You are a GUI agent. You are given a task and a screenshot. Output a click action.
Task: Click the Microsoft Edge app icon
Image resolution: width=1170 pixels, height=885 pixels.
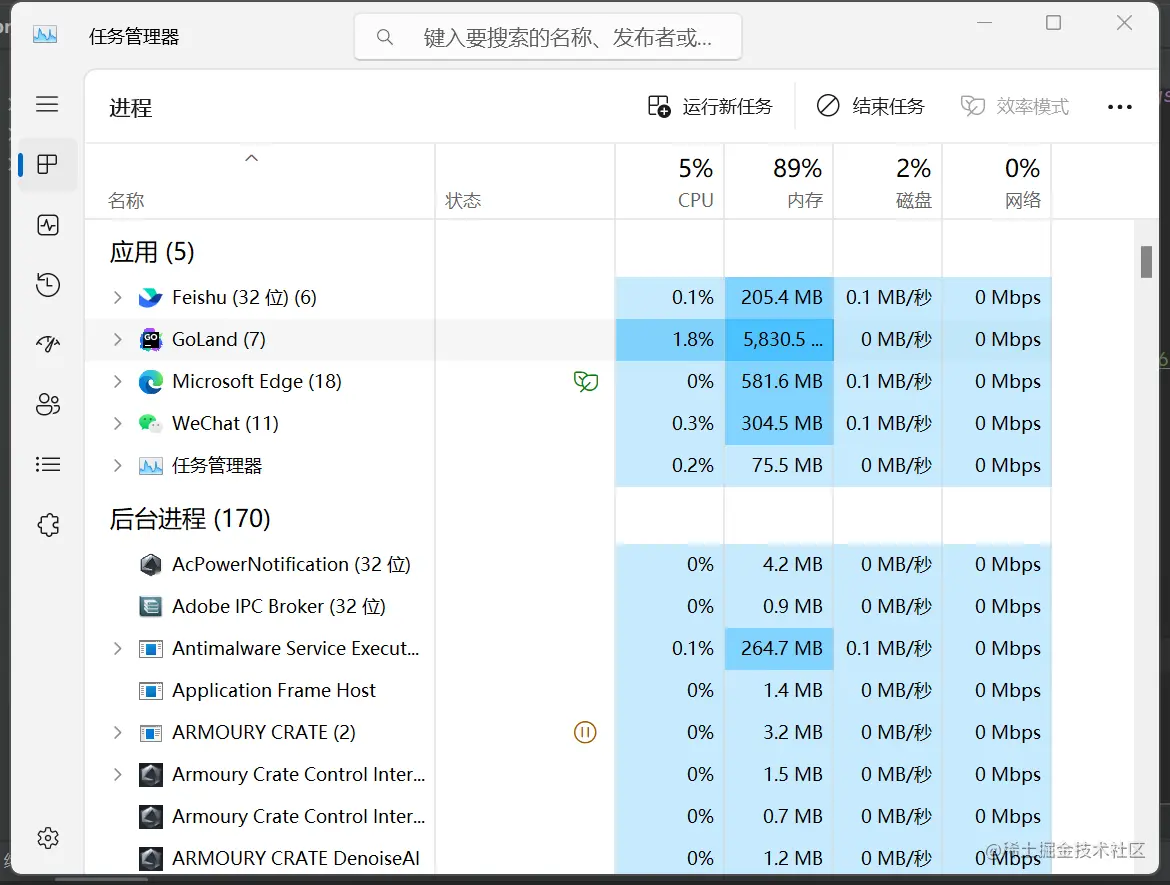[151, 381]
